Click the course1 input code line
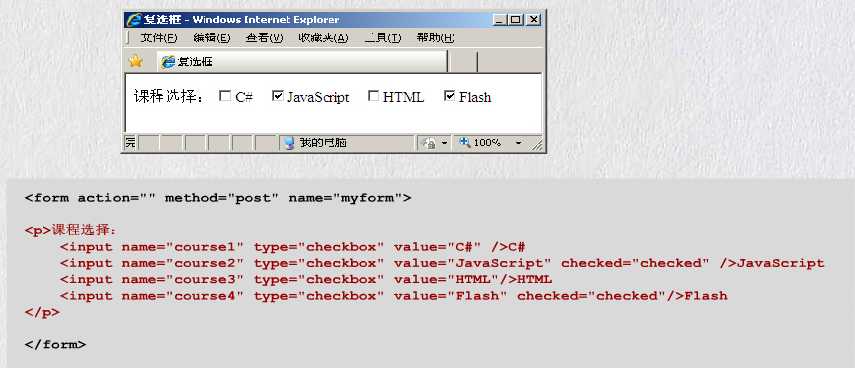The image size is (855, 368). [292, 247]
